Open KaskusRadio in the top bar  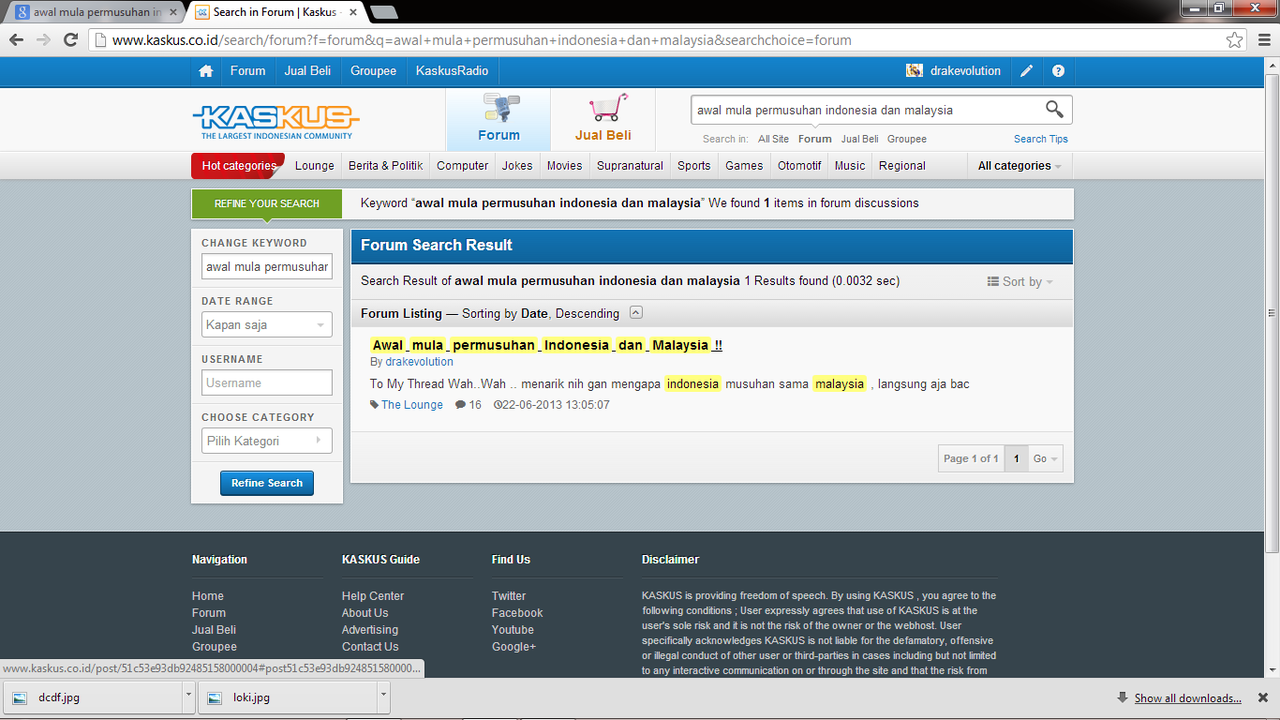click(x=452, y=71)
